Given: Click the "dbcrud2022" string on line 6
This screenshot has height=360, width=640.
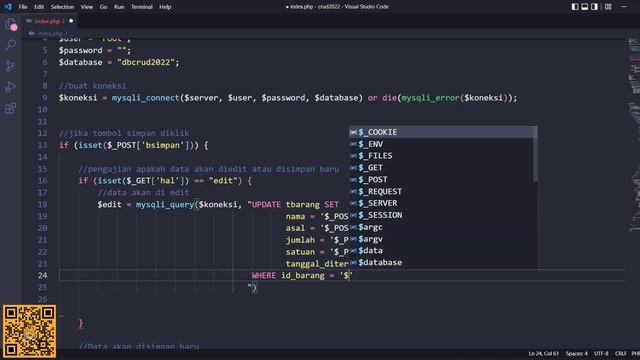Looking at the screenshot, I should click(146, 62).
